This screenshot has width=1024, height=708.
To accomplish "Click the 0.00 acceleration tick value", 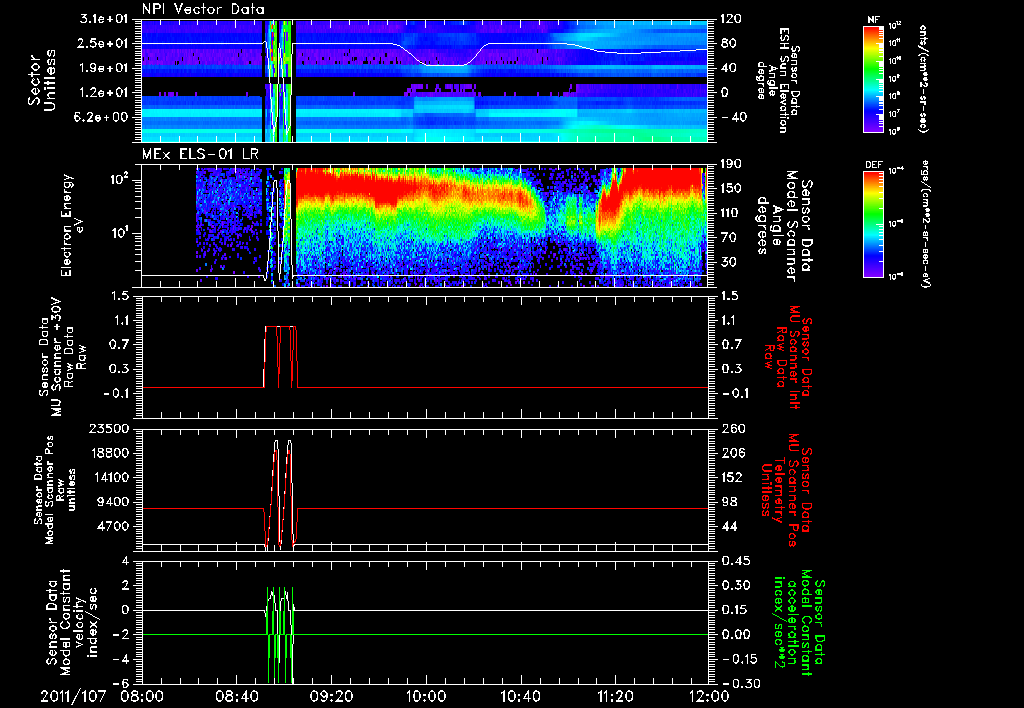I will click(x=736, y=635).
